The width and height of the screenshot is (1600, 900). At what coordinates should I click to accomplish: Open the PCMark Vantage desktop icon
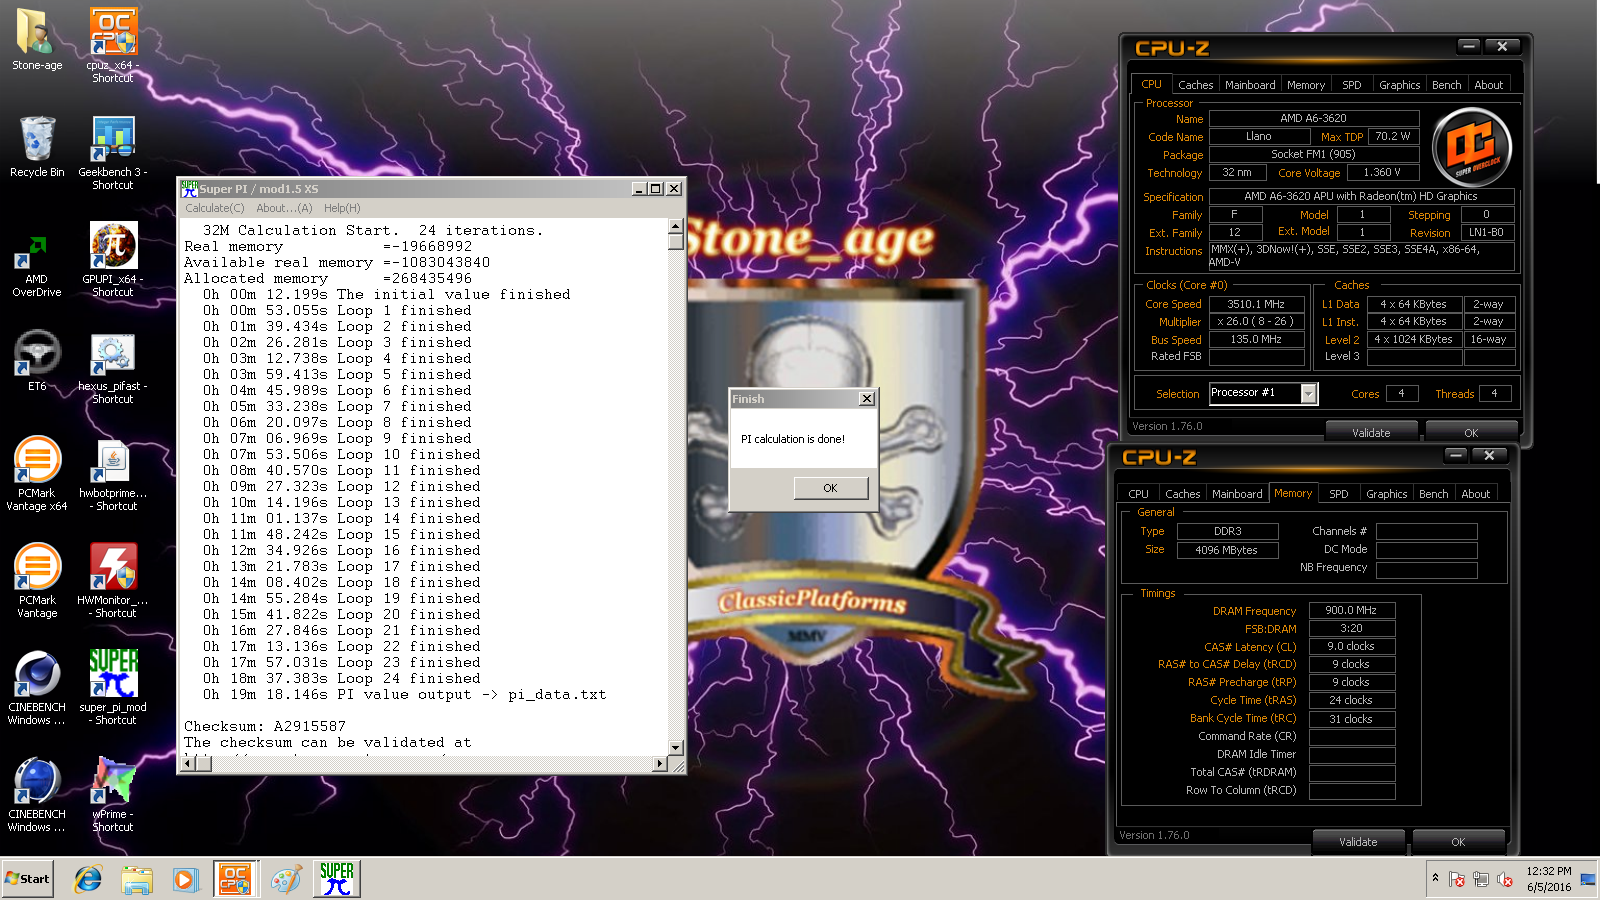click(37, 581)
